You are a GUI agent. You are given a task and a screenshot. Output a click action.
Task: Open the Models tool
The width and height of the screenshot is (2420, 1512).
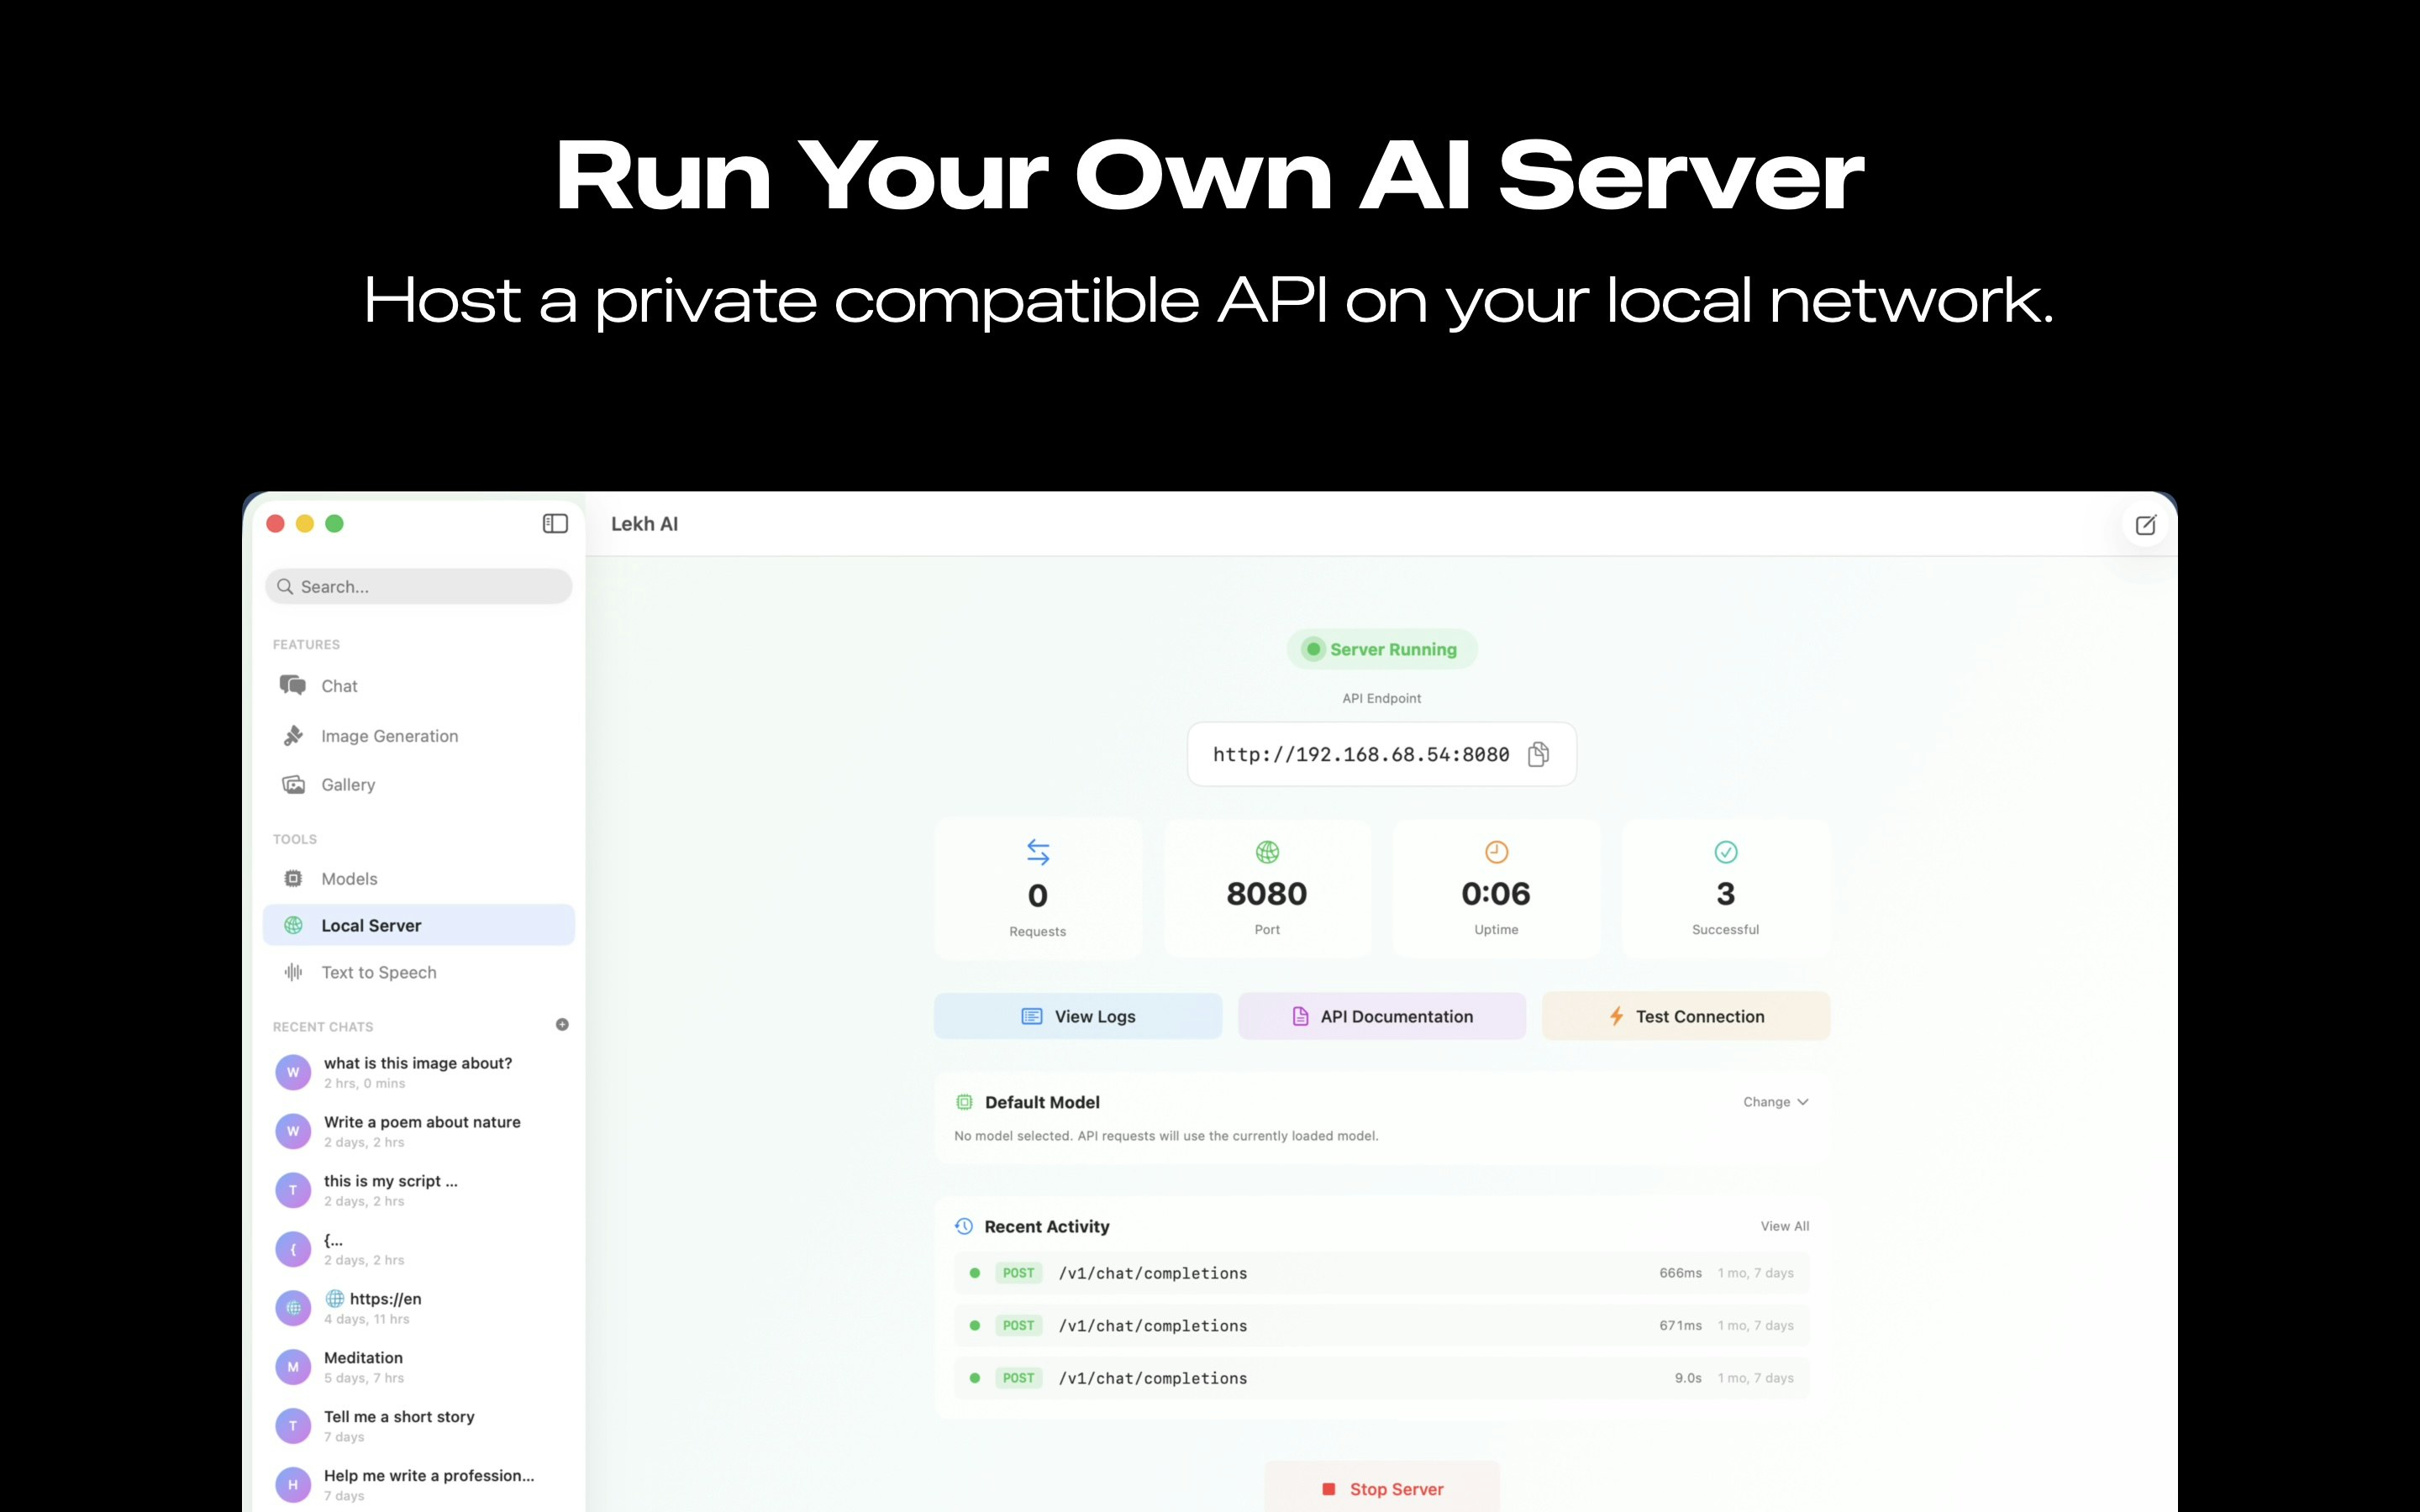tap(349, 878)
